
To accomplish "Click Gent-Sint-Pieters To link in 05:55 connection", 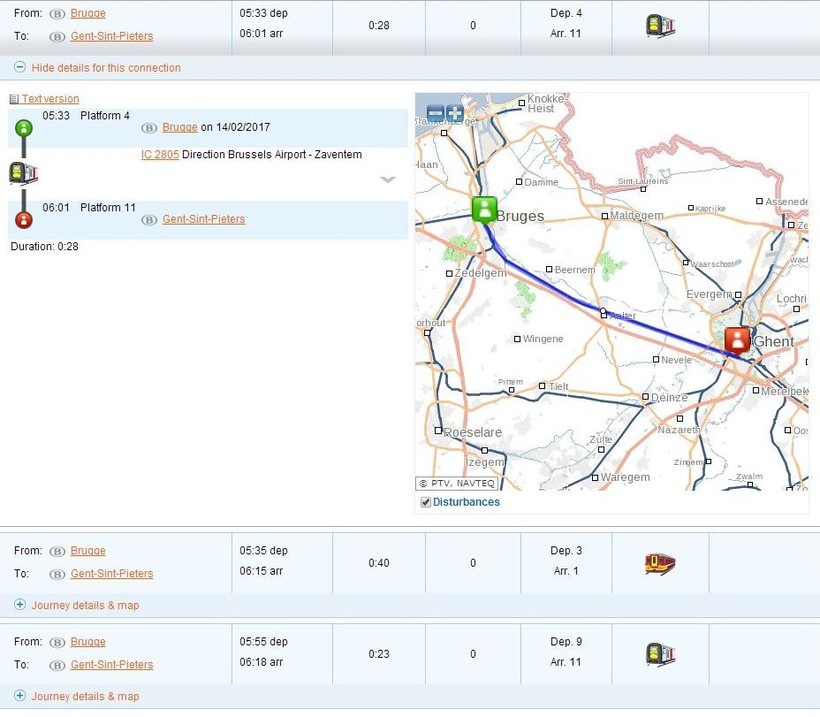I will click(x=112, y=665).
